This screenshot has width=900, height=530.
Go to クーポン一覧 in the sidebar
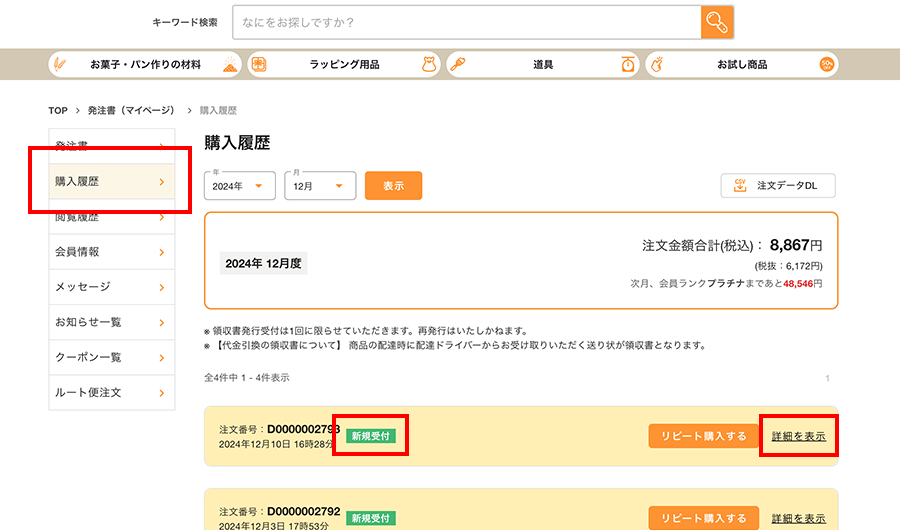[111, 357]
